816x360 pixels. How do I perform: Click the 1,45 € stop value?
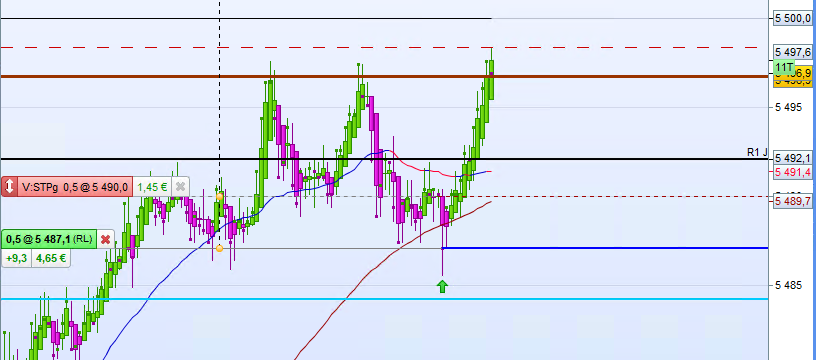152,187
